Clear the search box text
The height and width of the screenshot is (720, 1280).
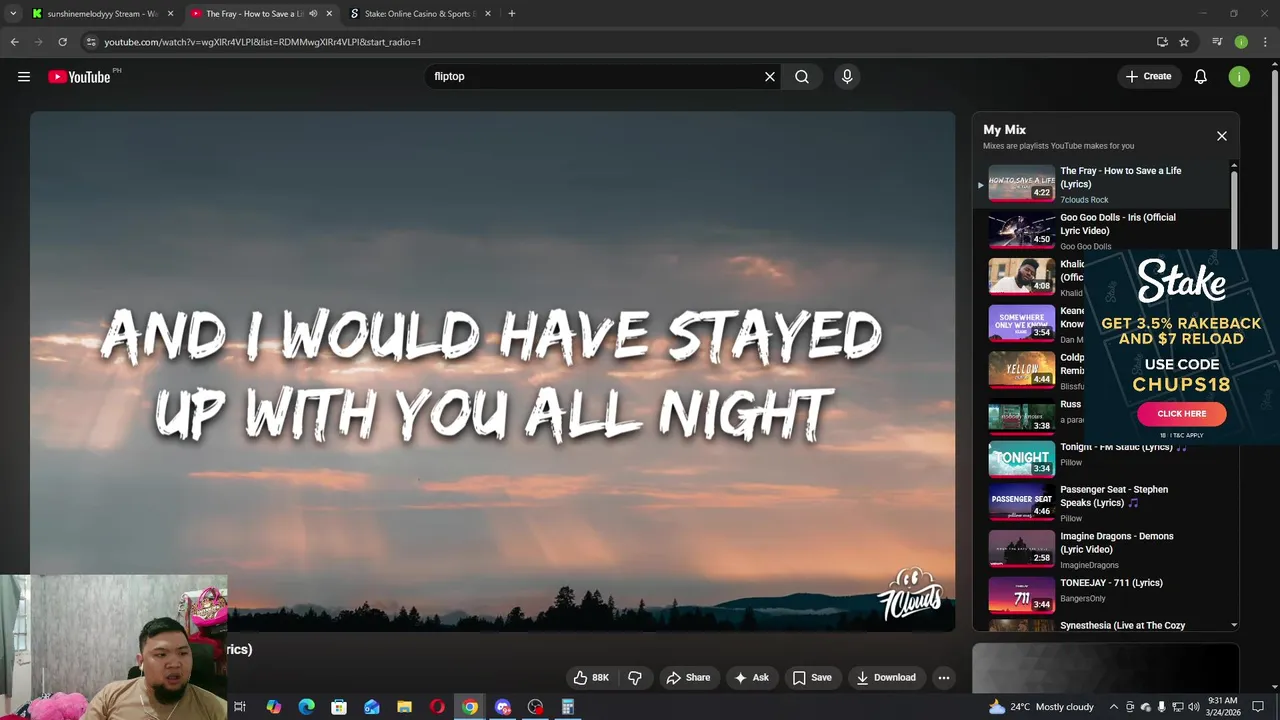point(770,76)
